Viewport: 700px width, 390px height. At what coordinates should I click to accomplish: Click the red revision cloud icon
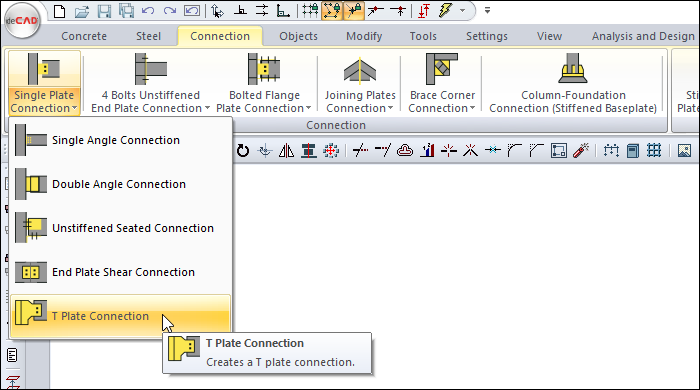pos(405,151)
